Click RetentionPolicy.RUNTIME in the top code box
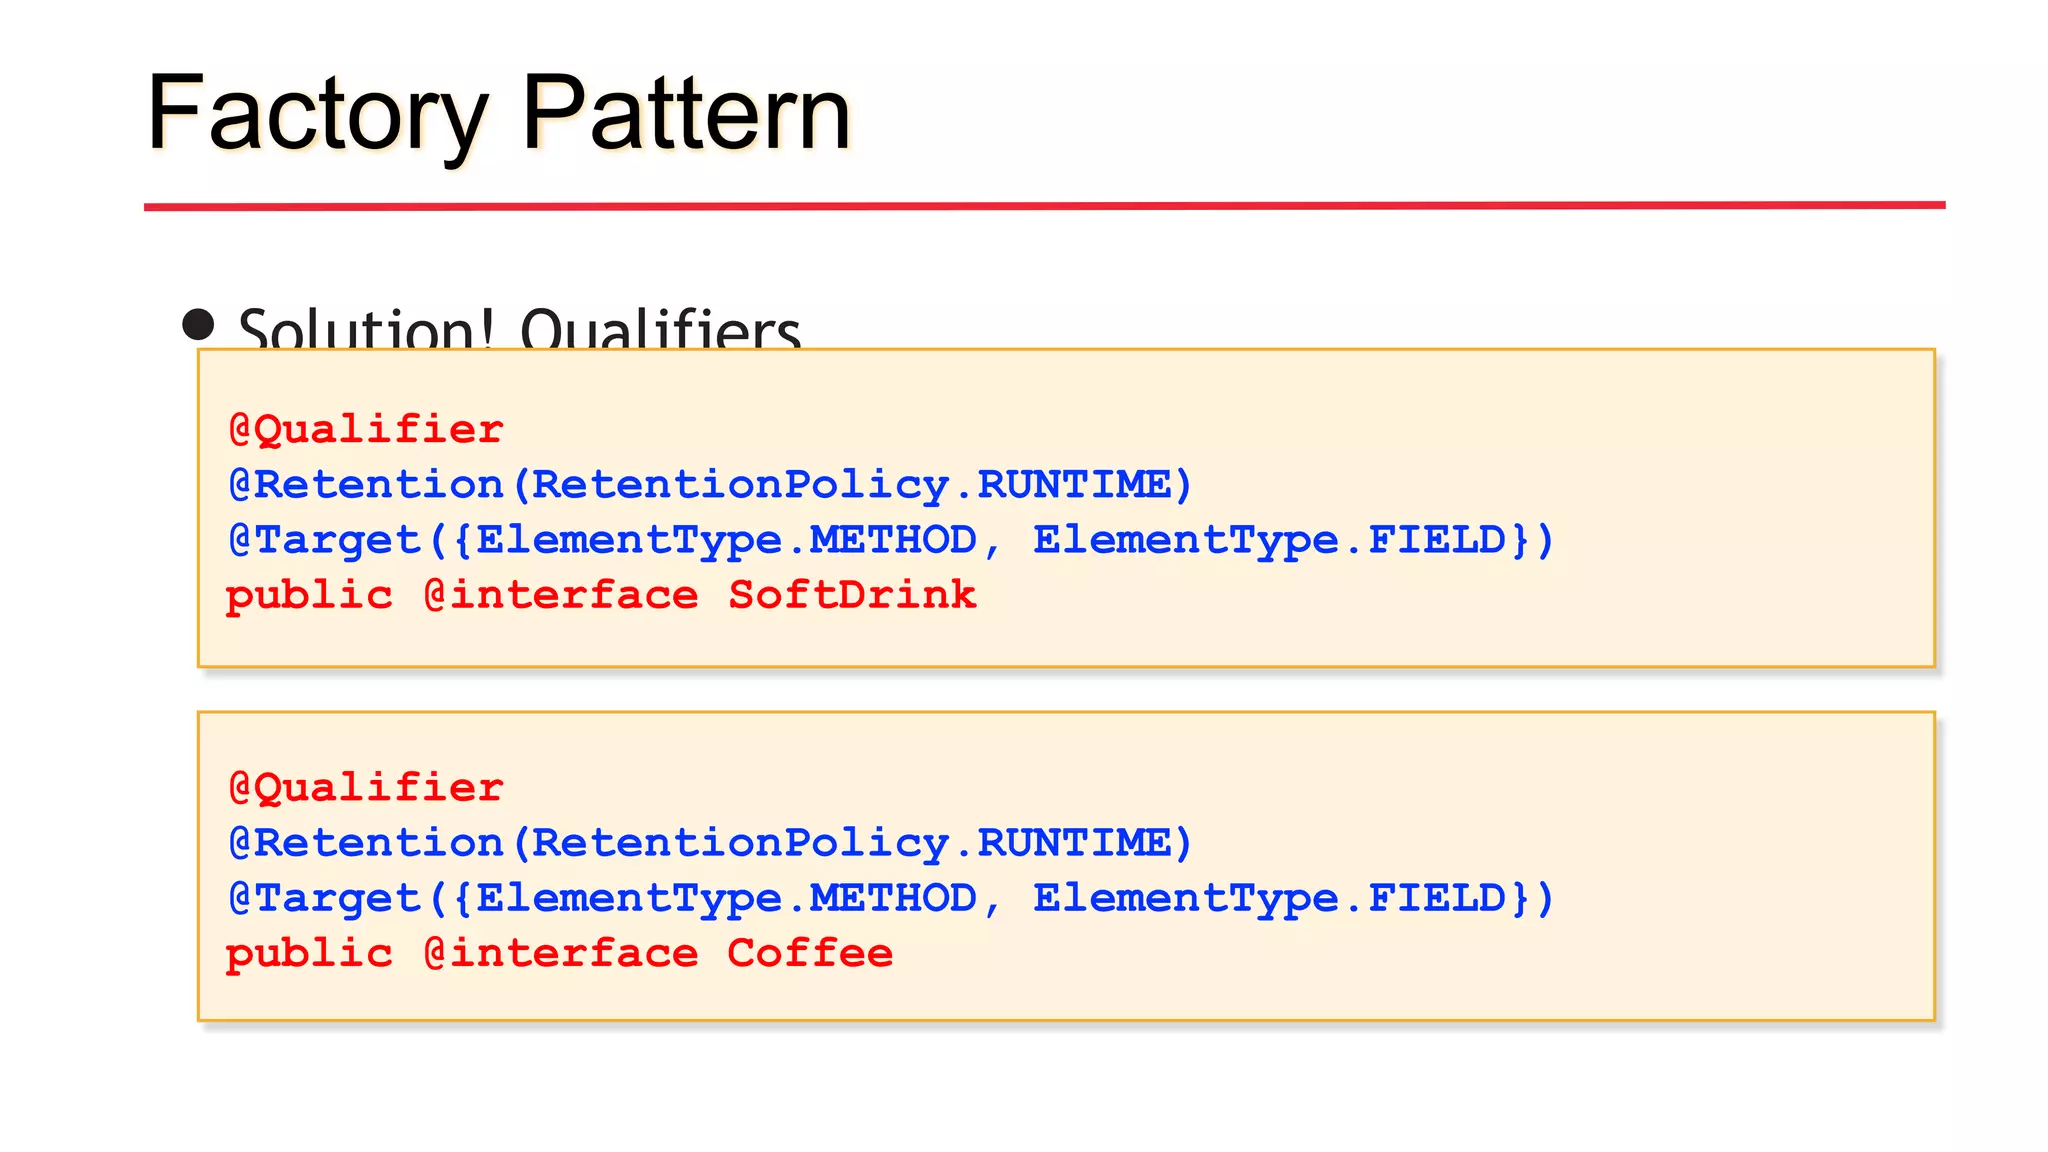This screenshot has height=1152, width=2048. click(850, 485)
